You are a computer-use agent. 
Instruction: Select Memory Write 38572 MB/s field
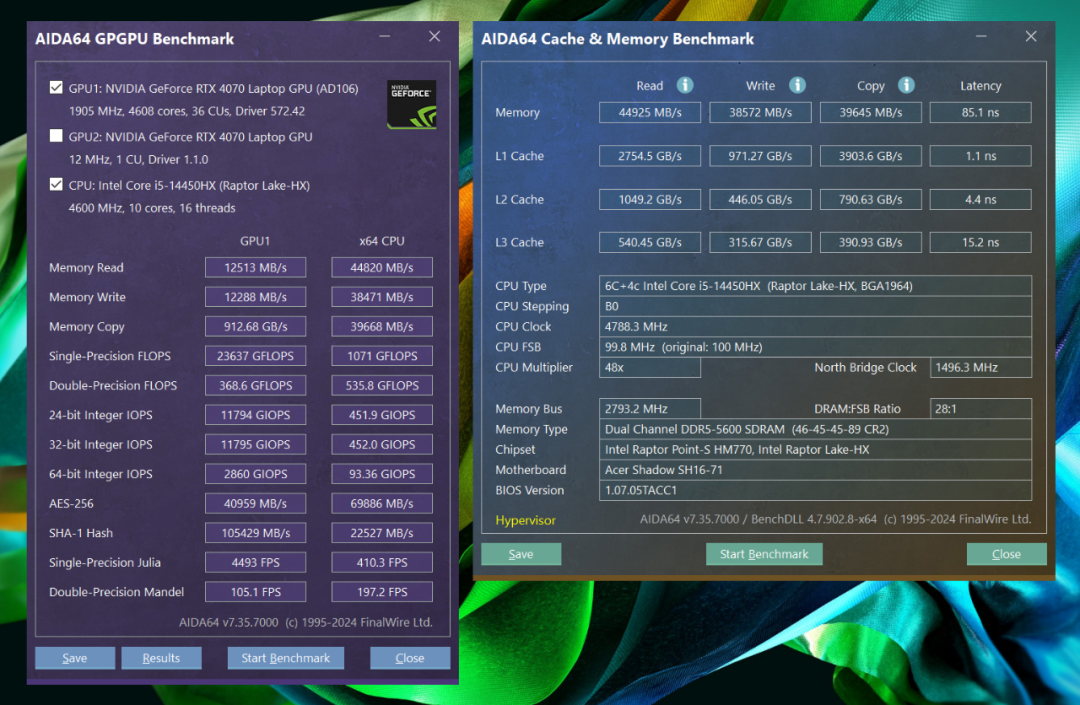click(x=760, y=112)
